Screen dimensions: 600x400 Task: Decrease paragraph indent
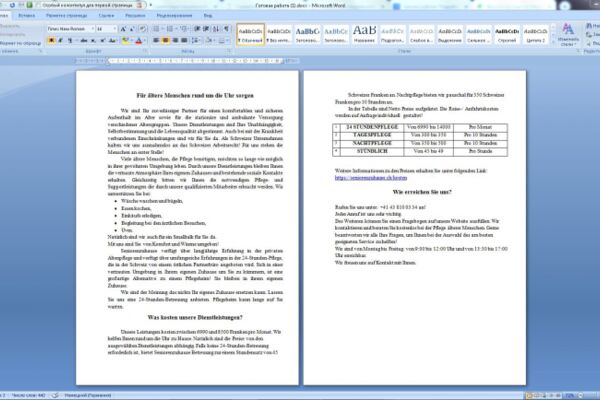pos(197,29)
